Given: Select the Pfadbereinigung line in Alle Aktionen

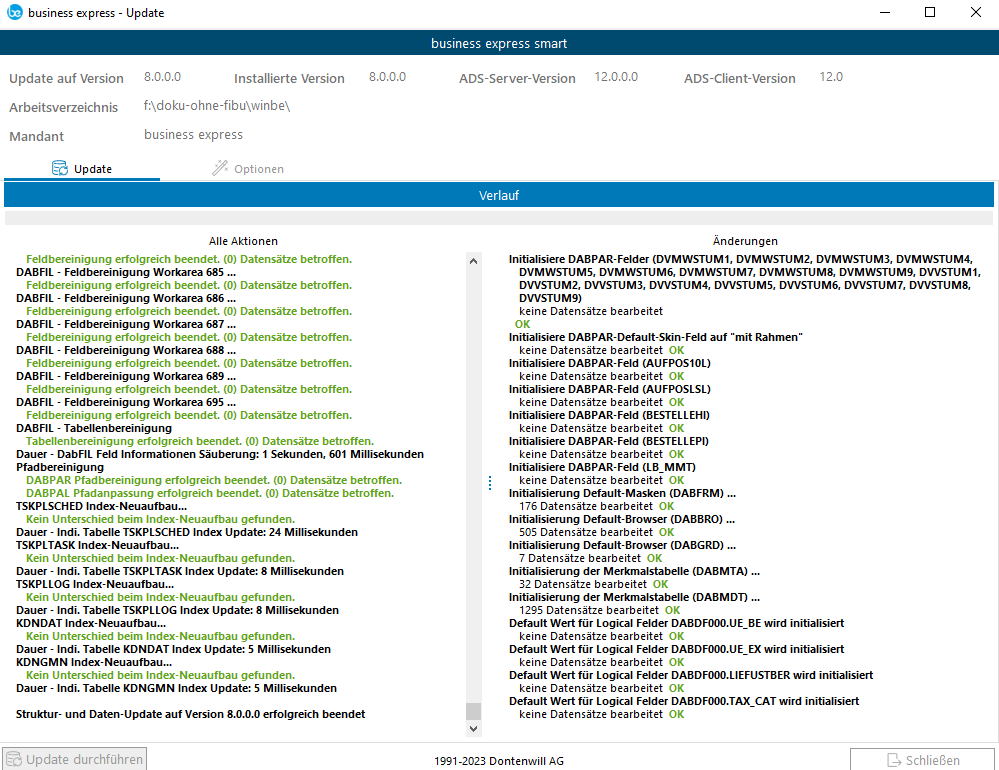Looking at the screenshot, I should [60, 467].
